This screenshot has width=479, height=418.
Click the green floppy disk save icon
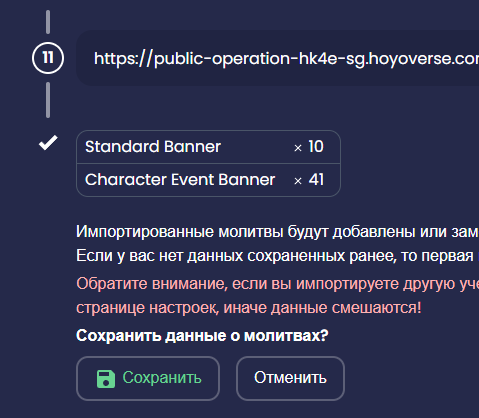click(x=106, y=379)
